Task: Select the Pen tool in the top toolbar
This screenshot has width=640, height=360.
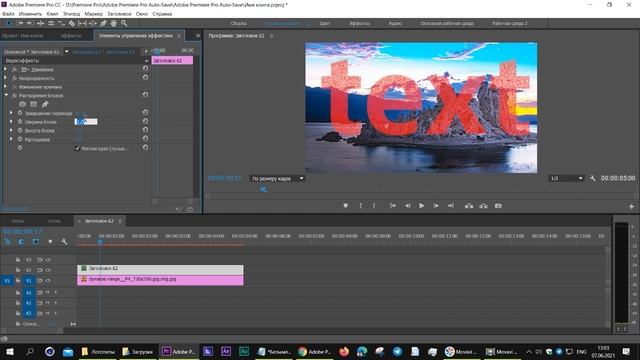Action: tap(103, 24)
